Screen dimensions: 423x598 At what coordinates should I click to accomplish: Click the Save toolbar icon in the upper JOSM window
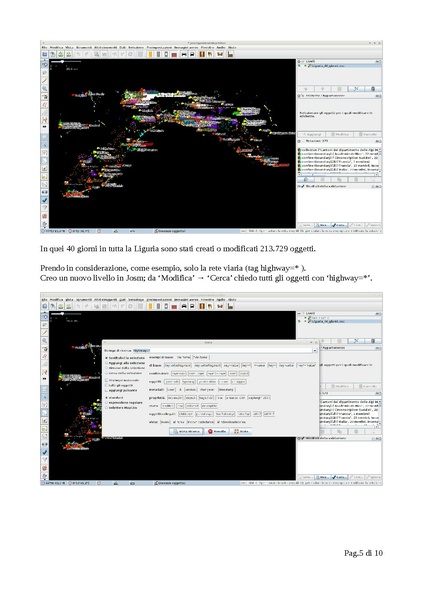(52, 55)
